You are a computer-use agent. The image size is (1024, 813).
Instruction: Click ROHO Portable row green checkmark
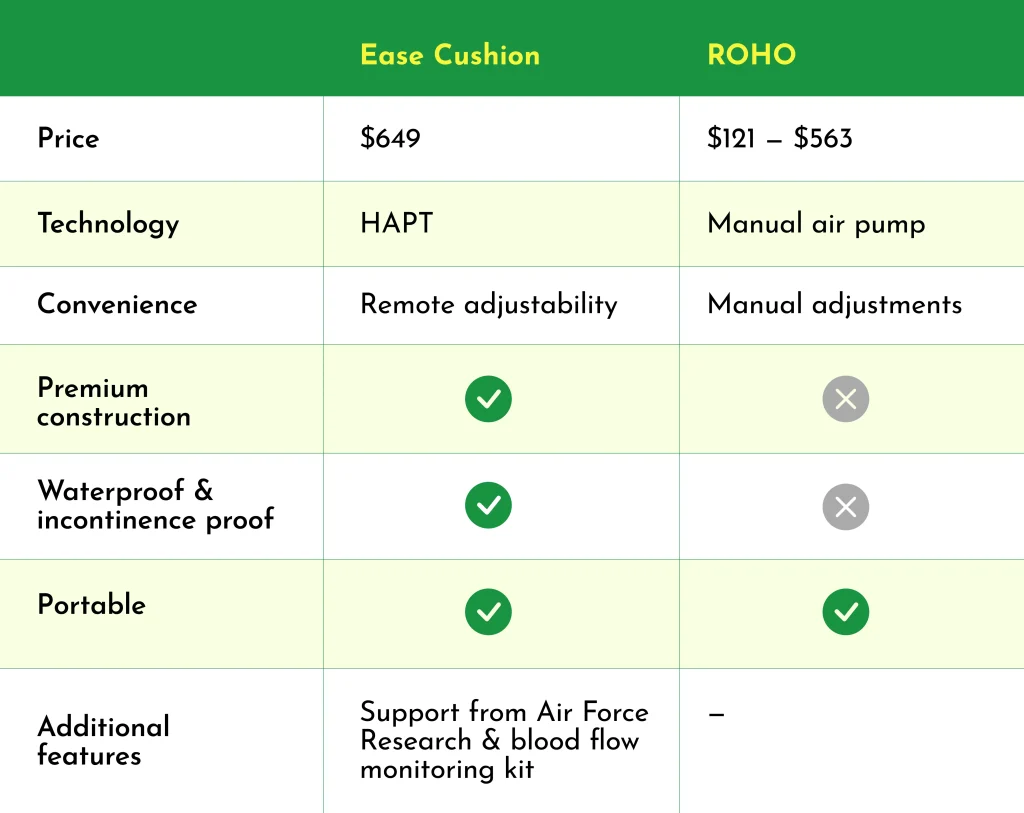pyautogui.click(x=845, y=612)
